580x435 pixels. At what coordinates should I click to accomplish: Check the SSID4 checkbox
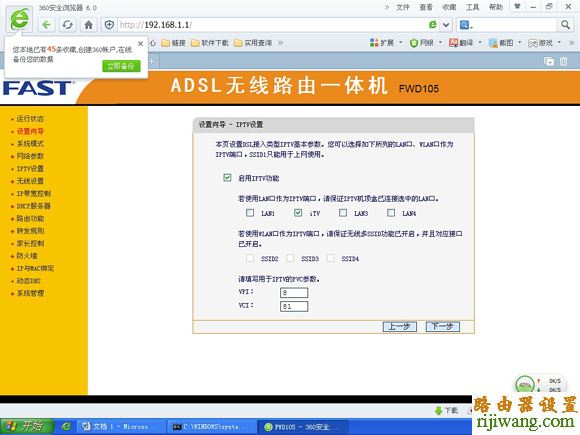pyautogui.click(x=331, y=258)
